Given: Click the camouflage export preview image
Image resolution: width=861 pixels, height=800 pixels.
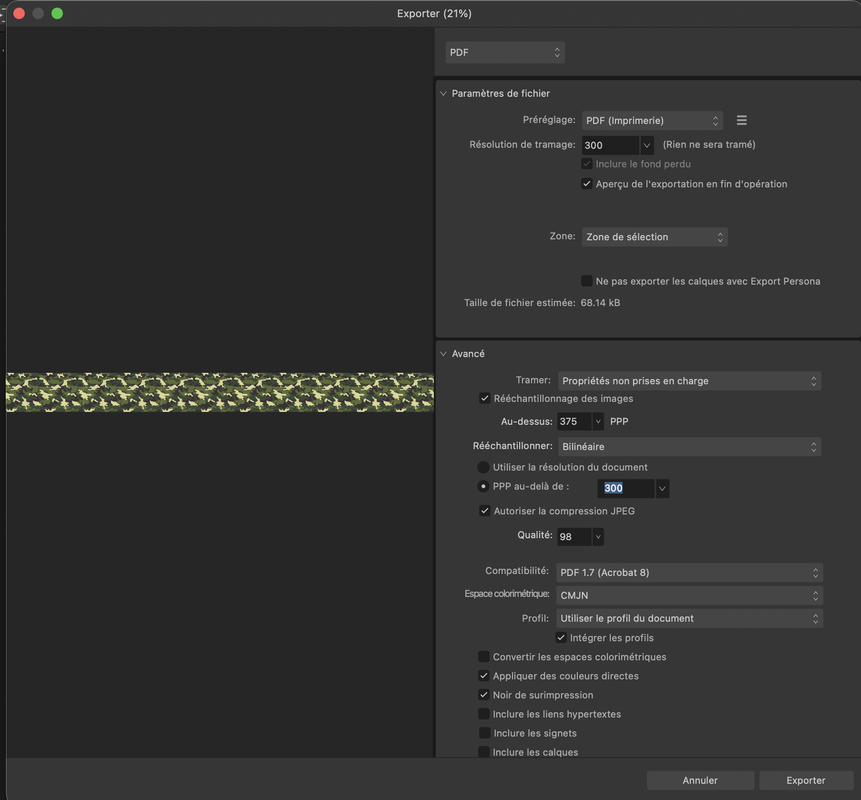Looking at the screenshot, I should tap(220, 392).
